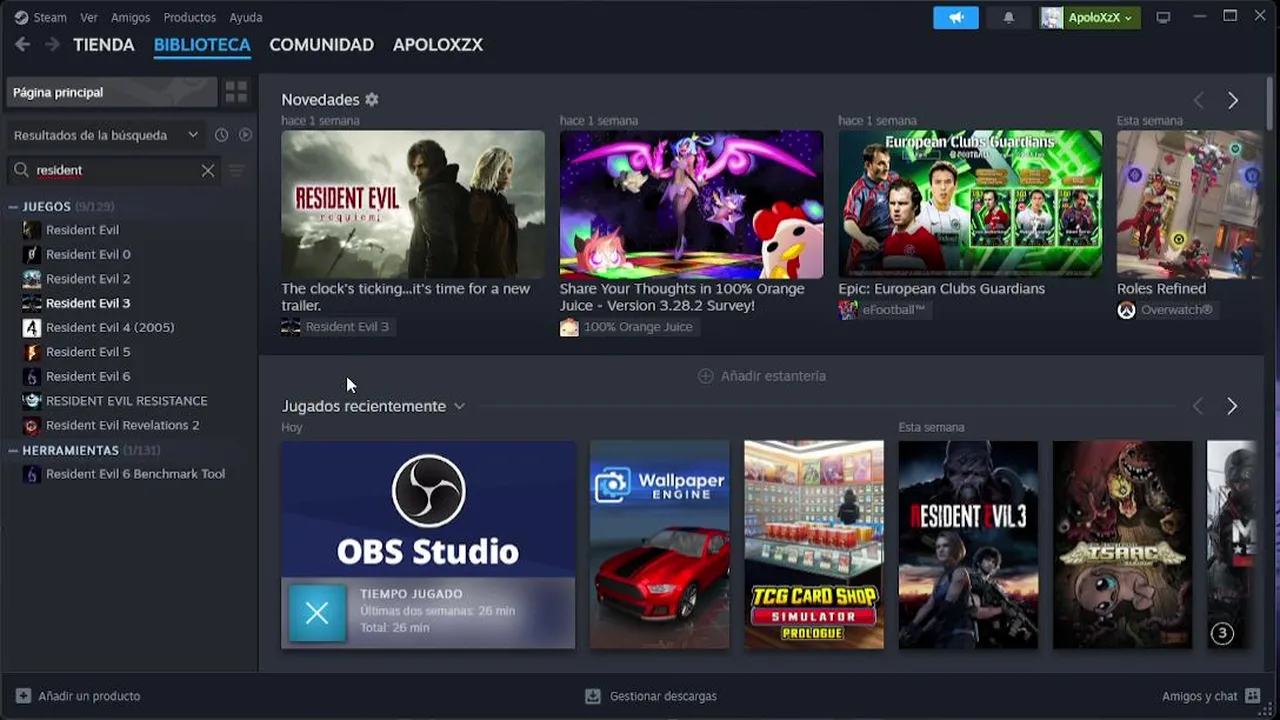Screen dimensions: 1280x720
Task: Click Overwatch logo icon under news
Action: (x=1126, y=310)
